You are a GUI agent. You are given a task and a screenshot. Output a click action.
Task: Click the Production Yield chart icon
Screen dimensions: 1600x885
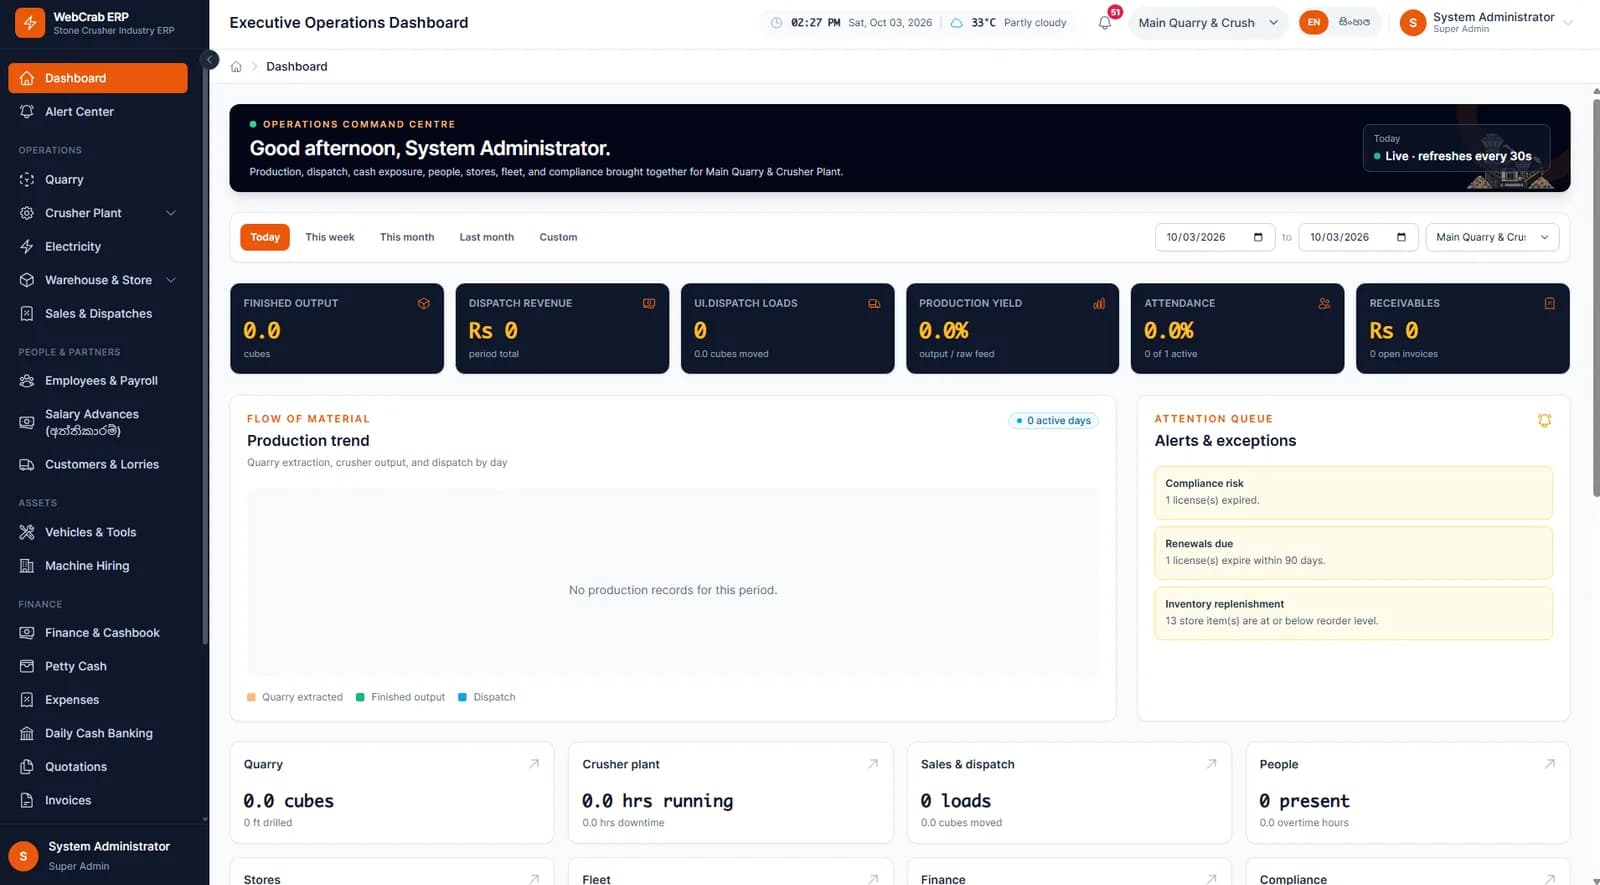(x=1099, y=303)
